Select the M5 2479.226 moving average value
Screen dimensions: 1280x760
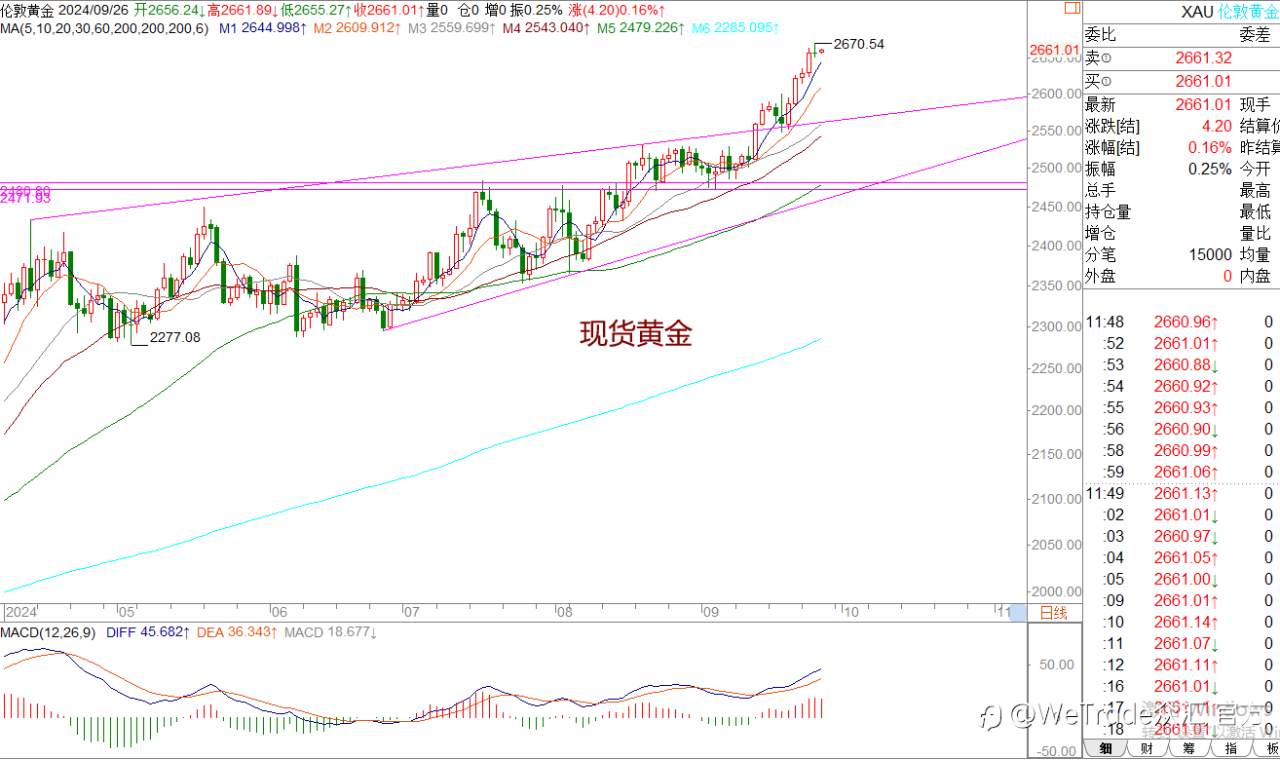(640, 29)
